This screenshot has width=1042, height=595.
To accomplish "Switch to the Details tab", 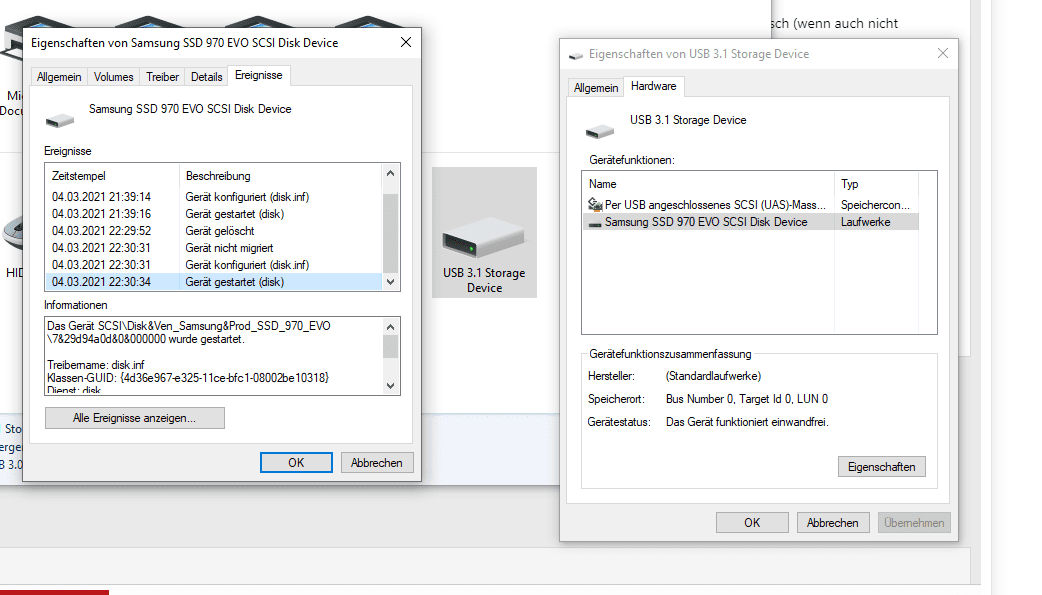I will (x=207, y=77).
